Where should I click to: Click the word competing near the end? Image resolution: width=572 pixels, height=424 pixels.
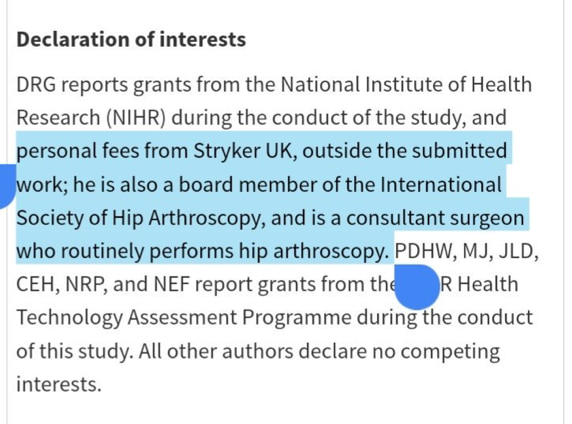(450, 352)
